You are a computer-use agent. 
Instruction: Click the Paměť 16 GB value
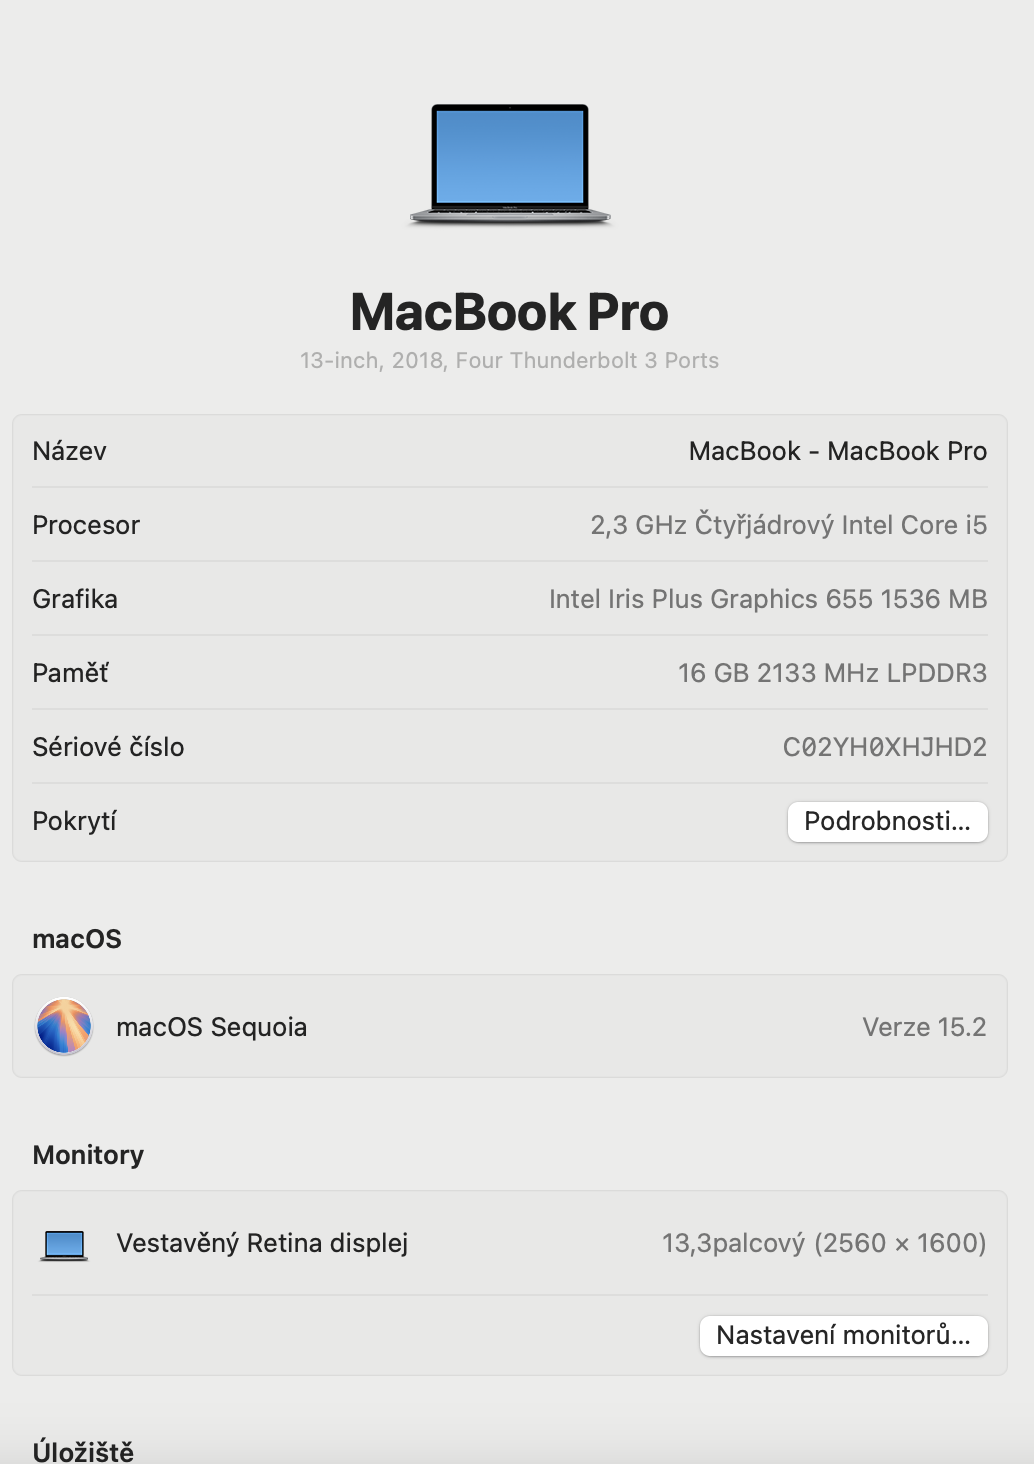coord(832,673)
